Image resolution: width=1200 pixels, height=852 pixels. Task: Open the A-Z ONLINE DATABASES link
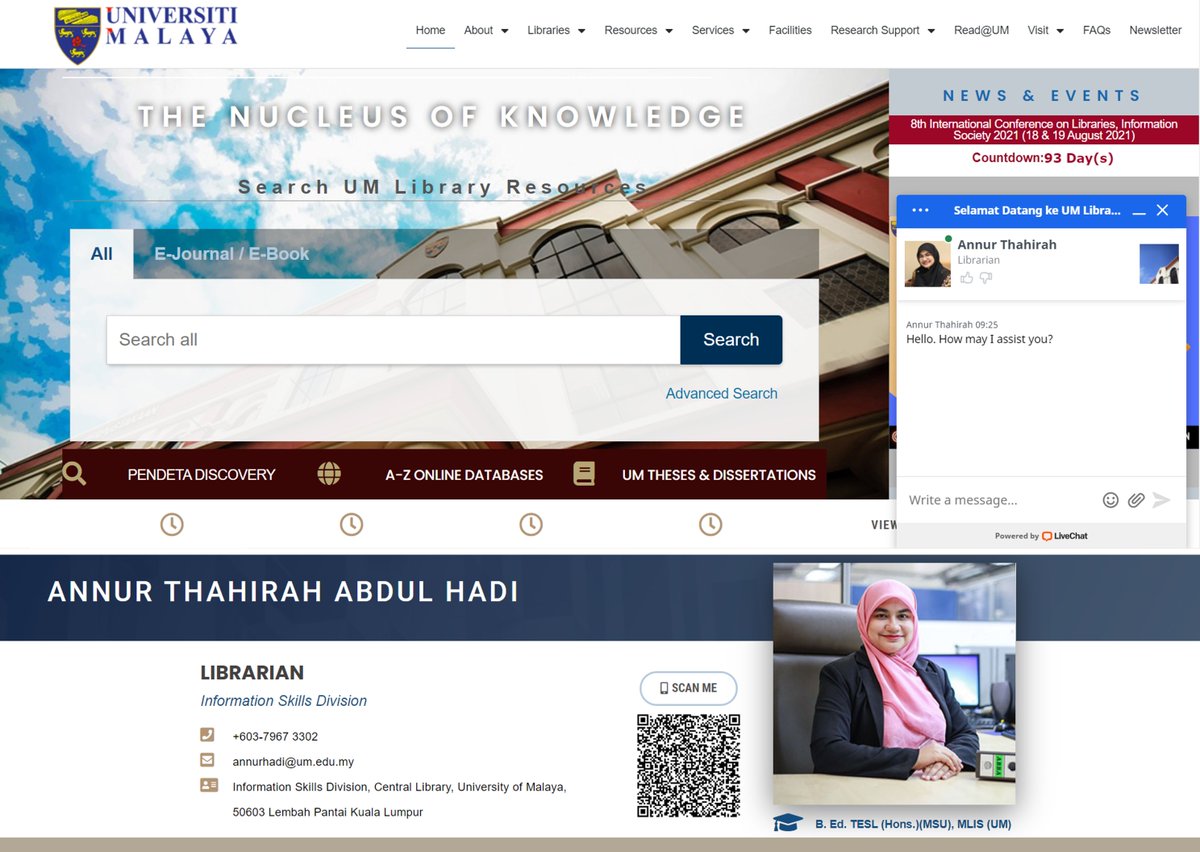(x=464, y=475)
